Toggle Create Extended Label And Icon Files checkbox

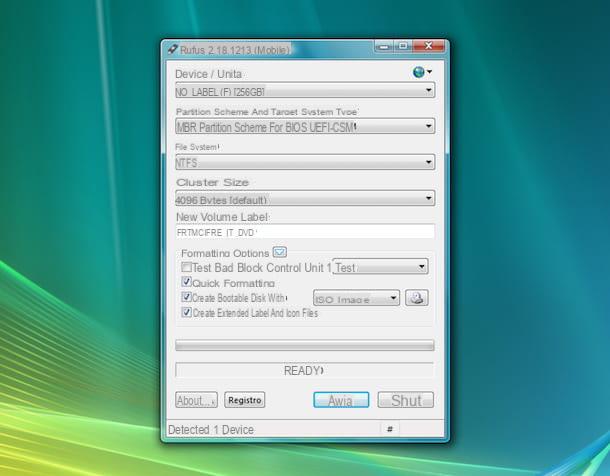pos(186,312)
